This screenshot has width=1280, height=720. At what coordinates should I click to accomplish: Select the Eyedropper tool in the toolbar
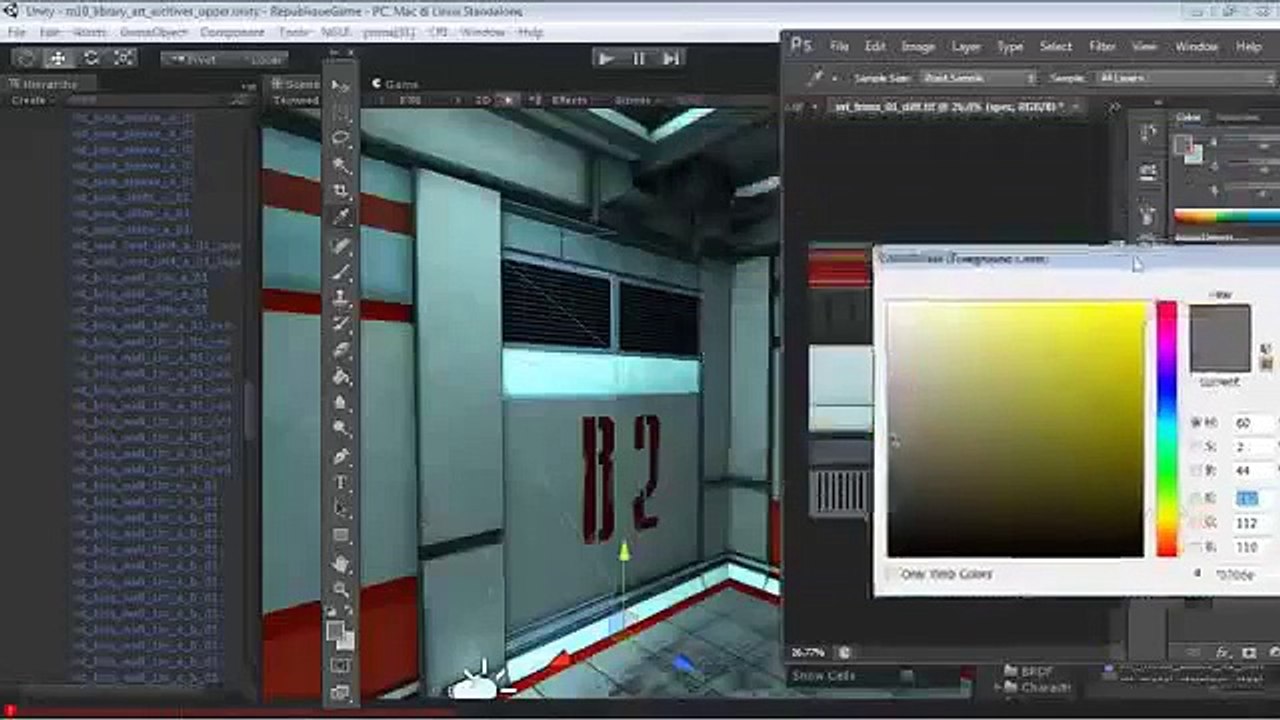tap(341, 217)
